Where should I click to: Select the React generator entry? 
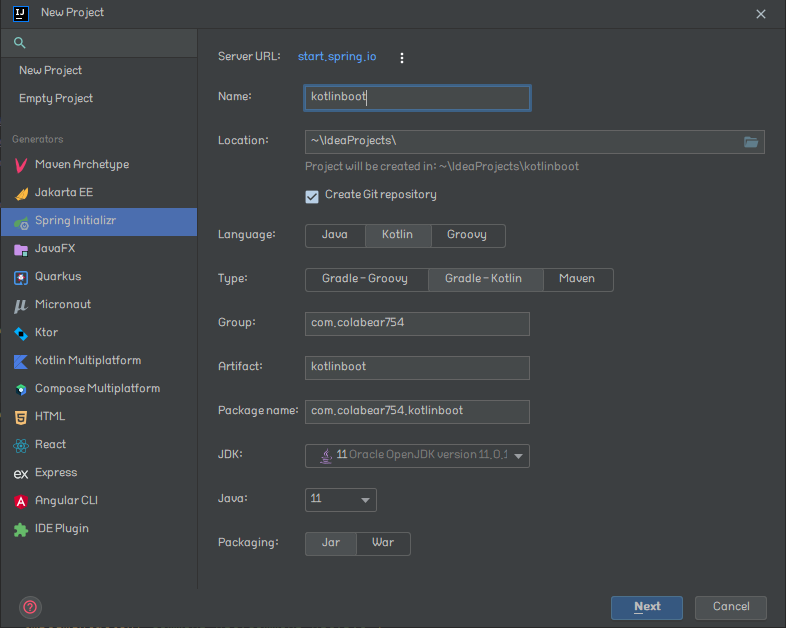(x=99, y=445)
